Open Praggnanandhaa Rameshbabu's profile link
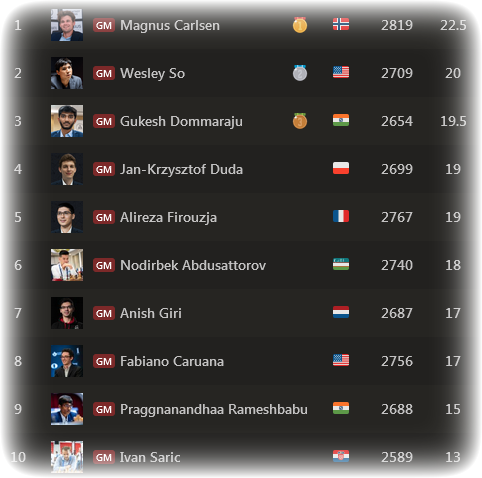 pos(214,410)
